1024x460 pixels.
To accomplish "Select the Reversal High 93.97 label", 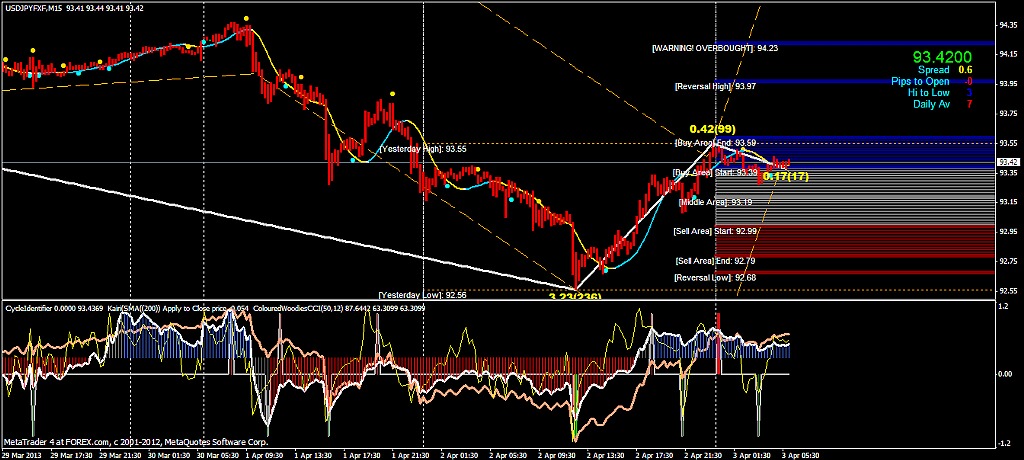I will [x=715, y=87].
